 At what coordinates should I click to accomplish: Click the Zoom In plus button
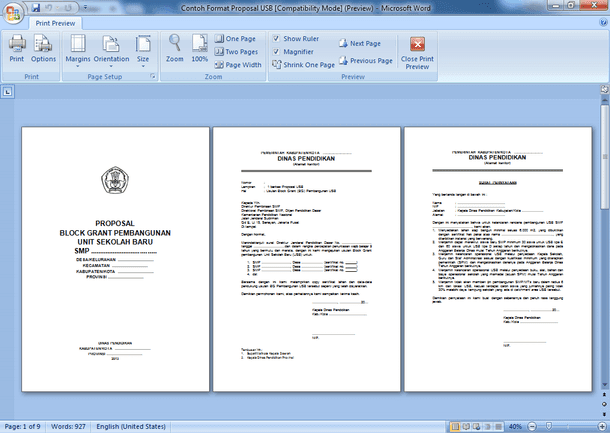602,427
